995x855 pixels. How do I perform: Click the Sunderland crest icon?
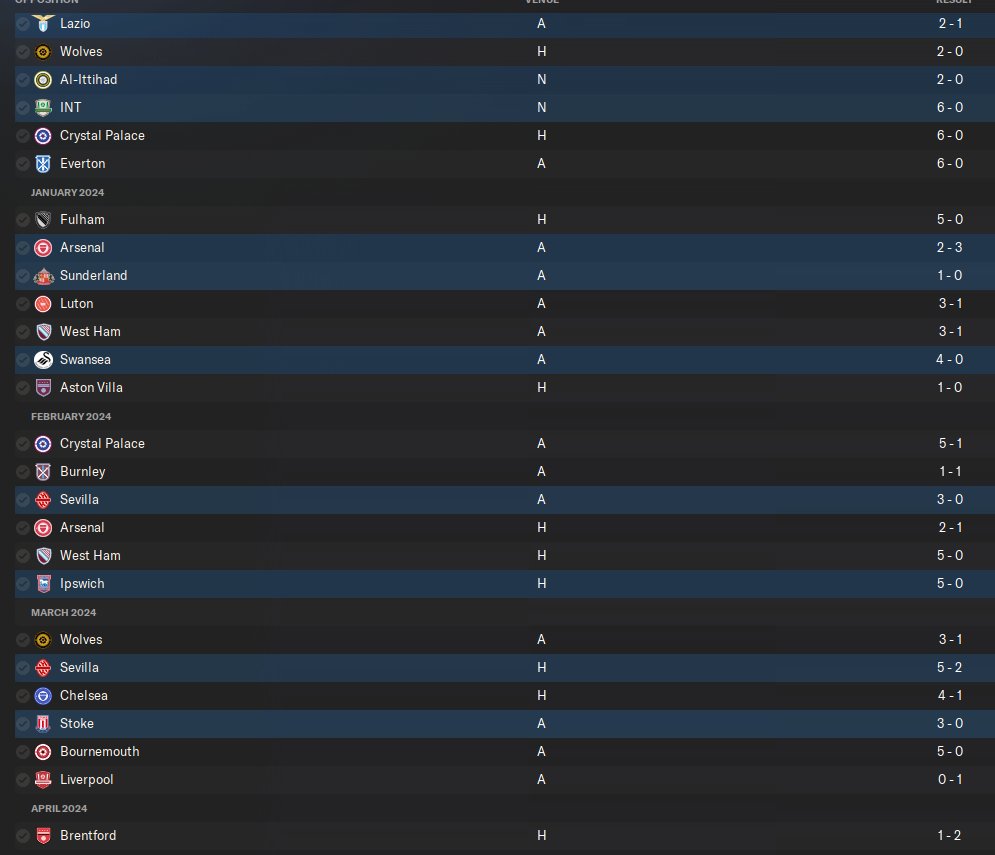pyautogui.click(x=43, y=275)
